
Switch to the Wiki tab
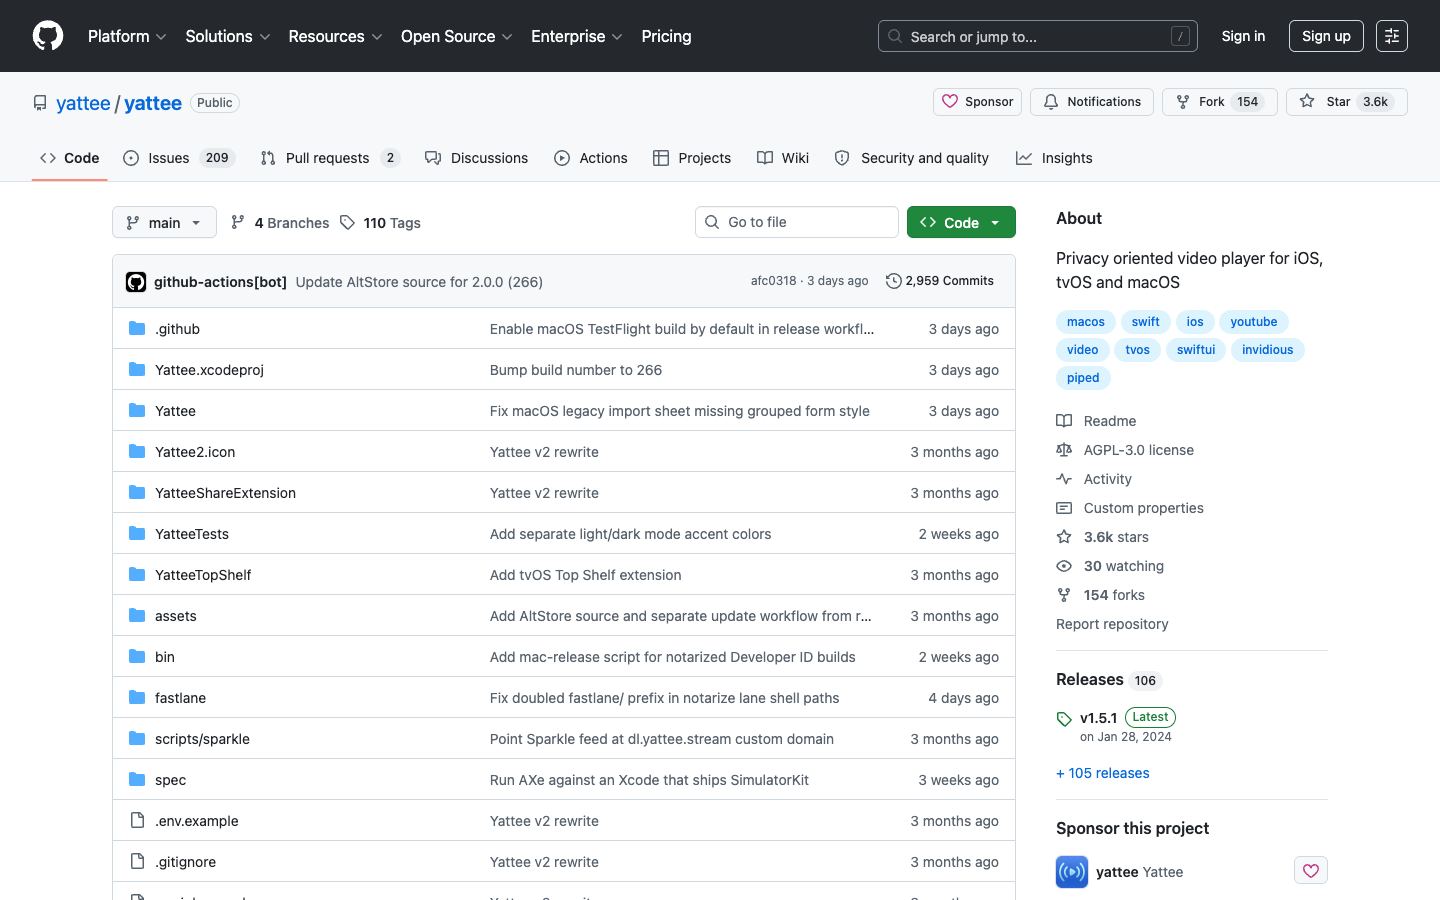tap(783, 158)
